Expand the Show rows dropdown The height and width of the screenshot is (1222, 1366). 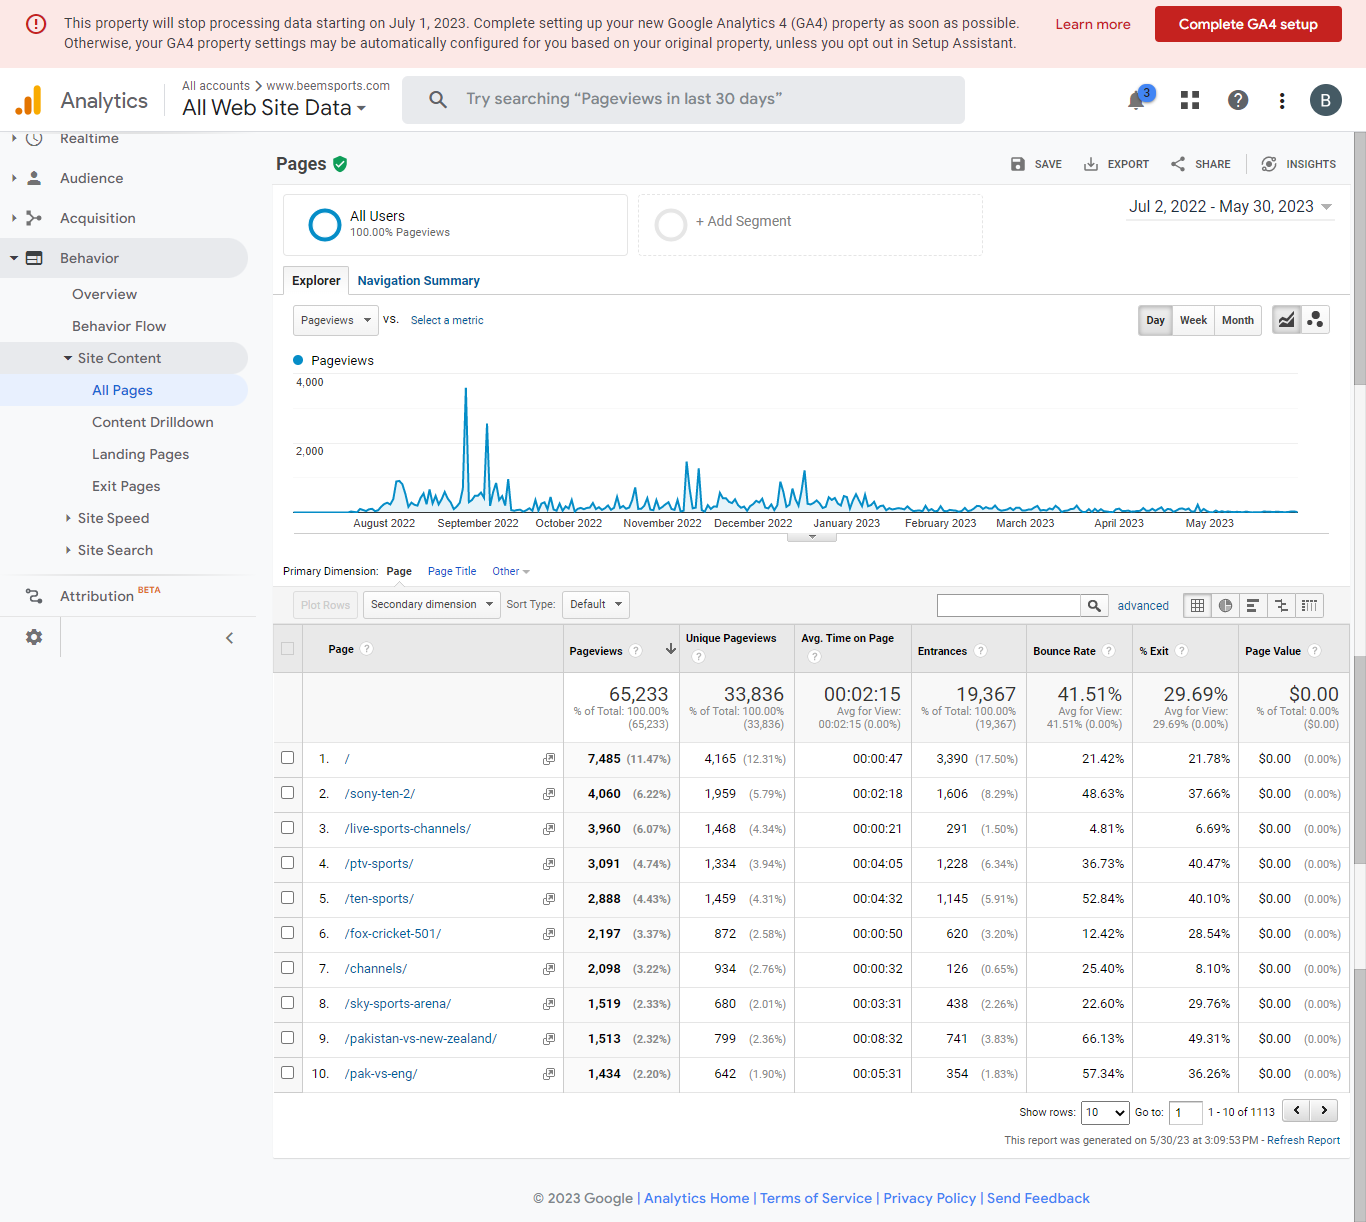point(1105,1112)
